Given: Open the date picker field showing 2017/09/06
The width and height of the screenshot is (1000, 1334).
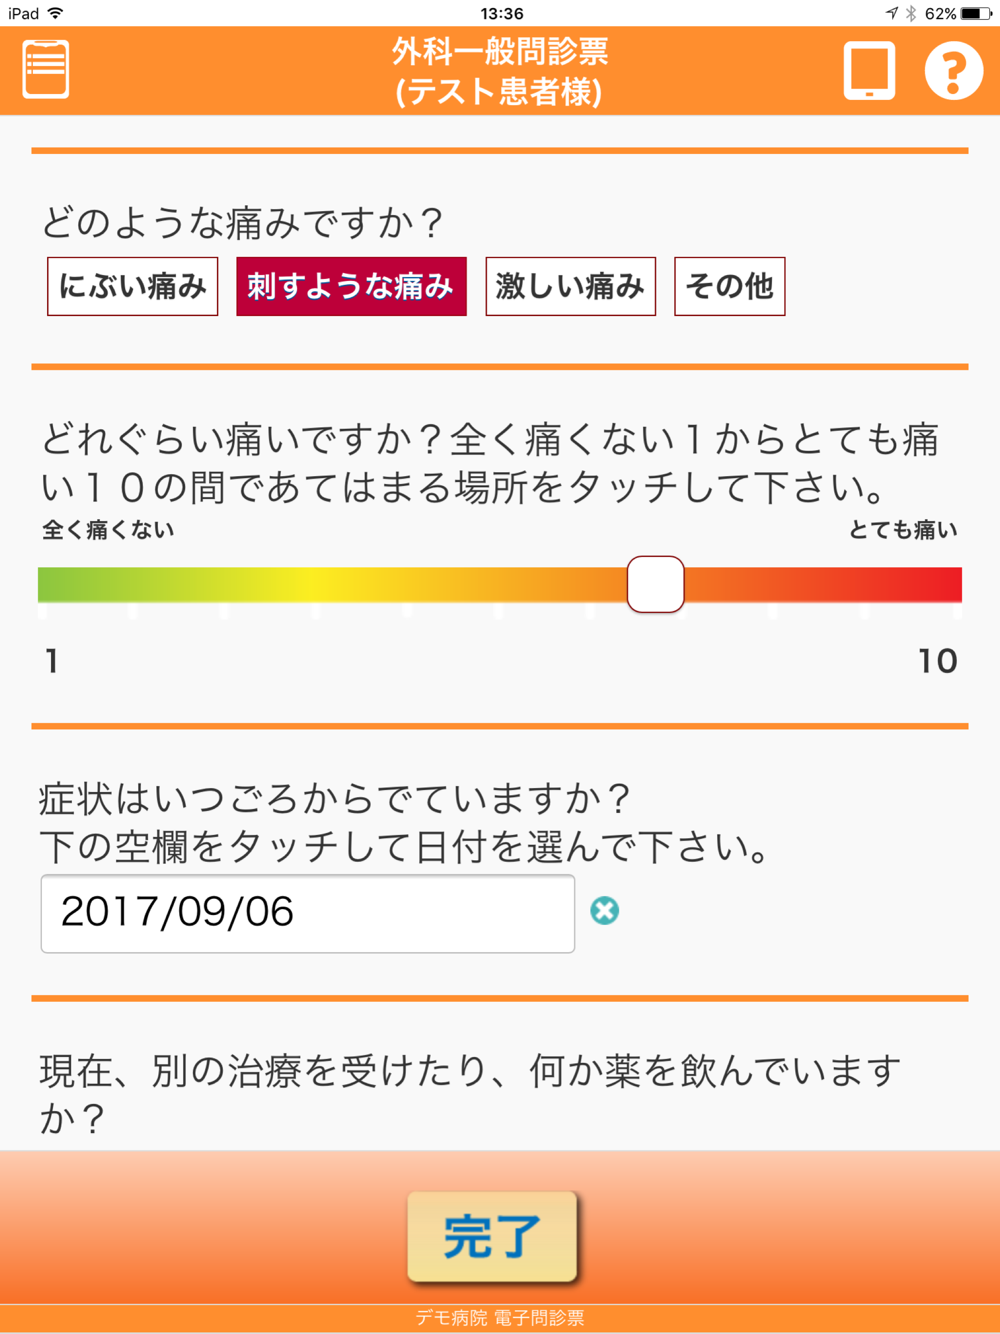Looking at the screenshot, I should (x=307, y=913).
